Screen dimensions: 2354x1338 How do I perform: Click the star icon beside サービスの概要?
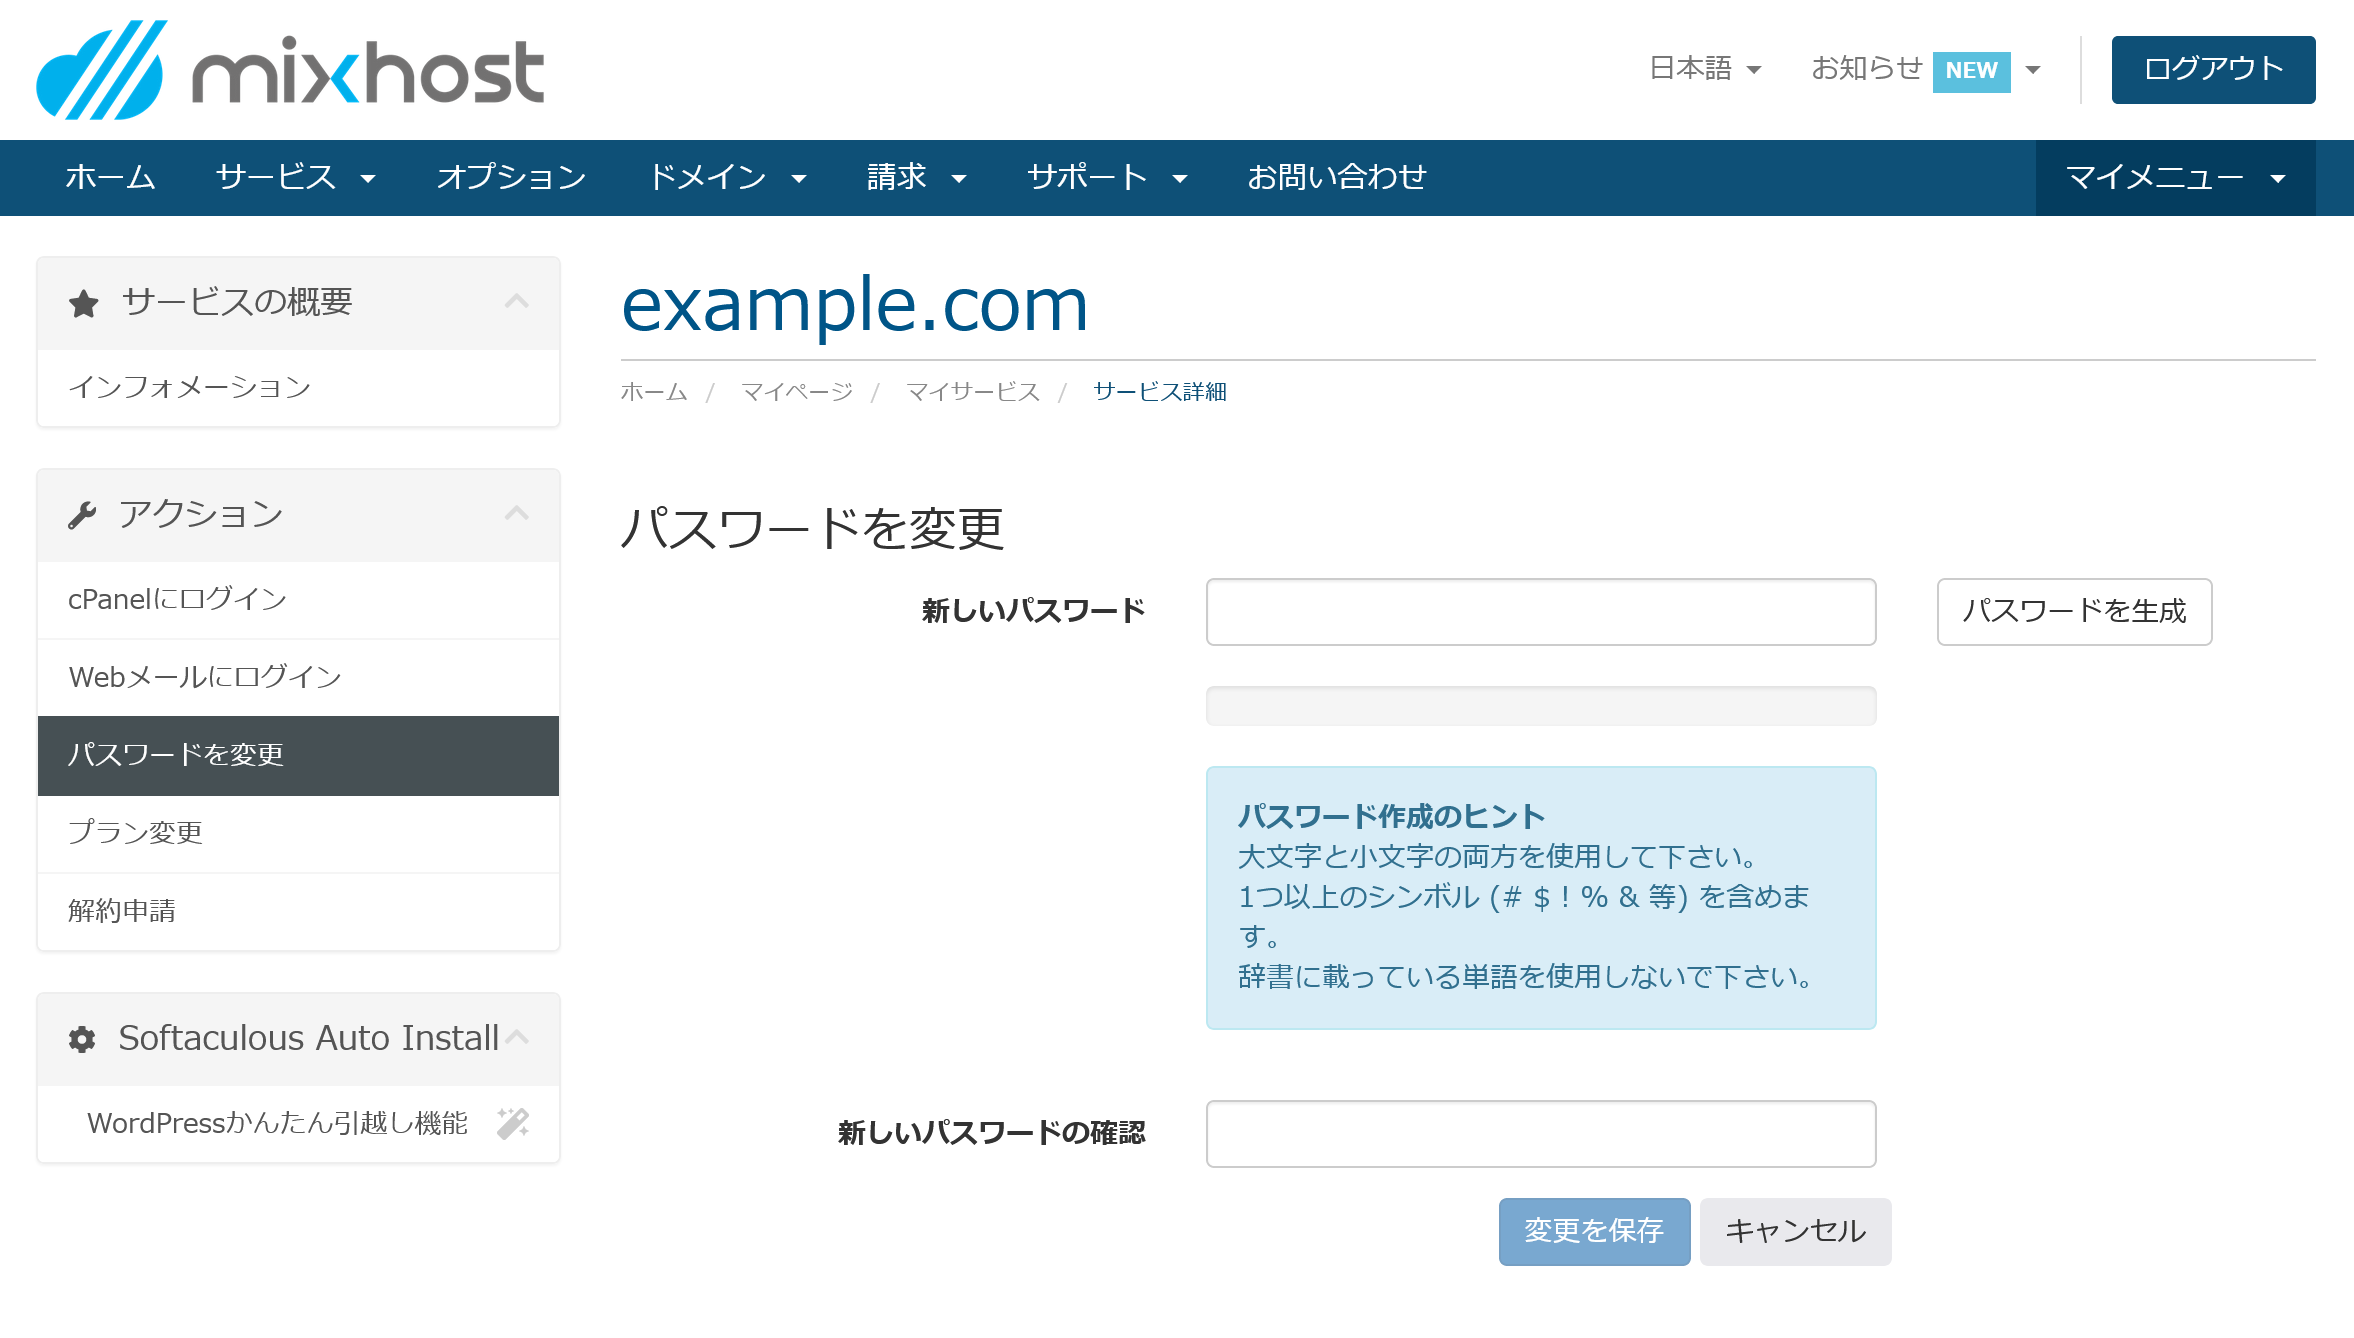pyautogui.click(x=84, y=303)
